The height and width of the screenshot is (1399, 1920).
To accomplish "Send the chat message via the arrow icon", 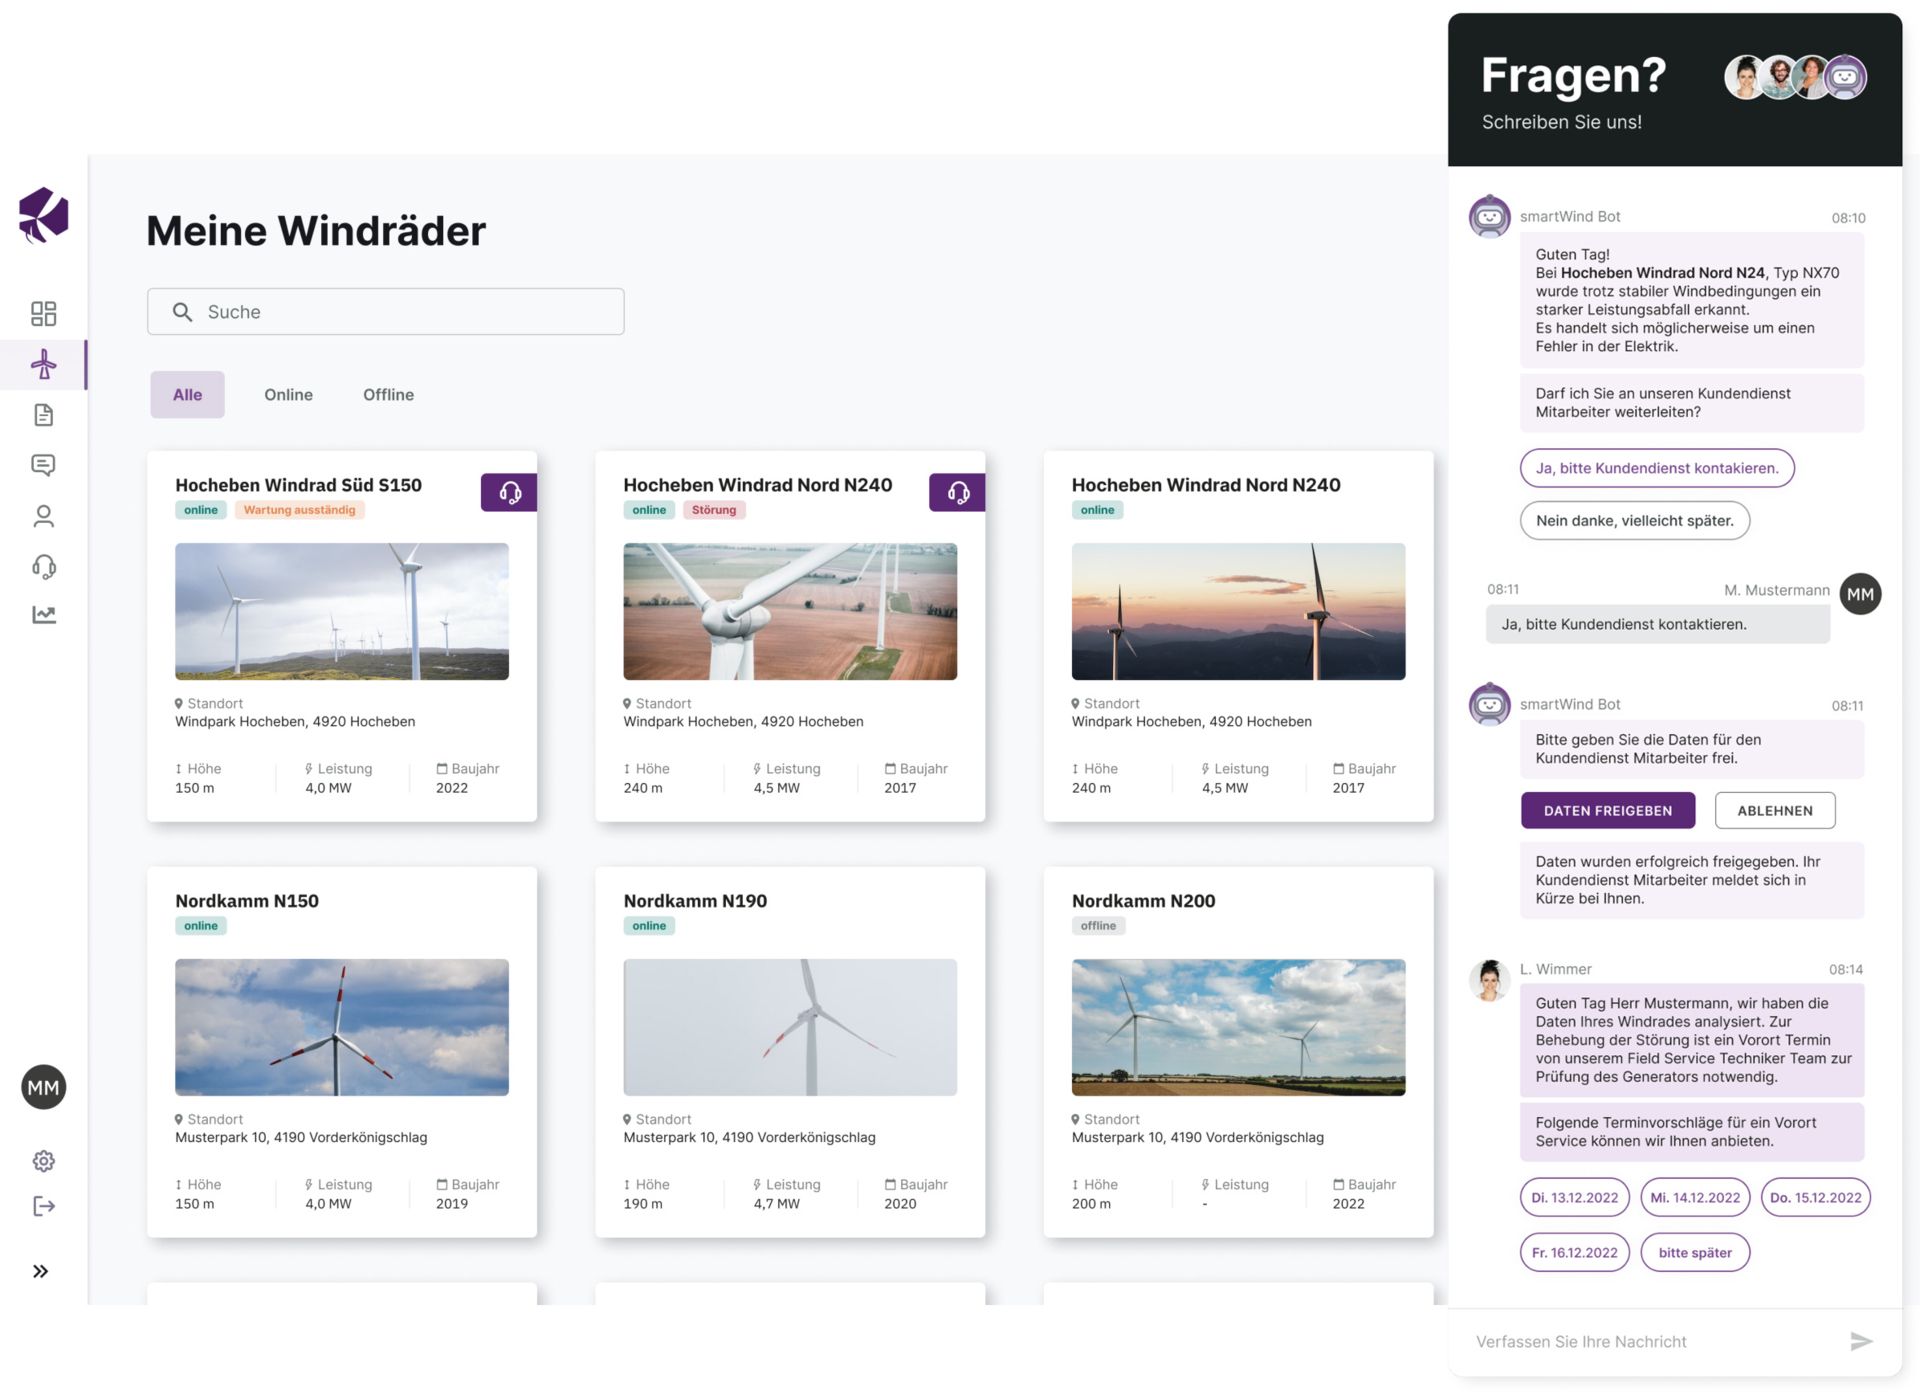I will tap(1860, 1341).
